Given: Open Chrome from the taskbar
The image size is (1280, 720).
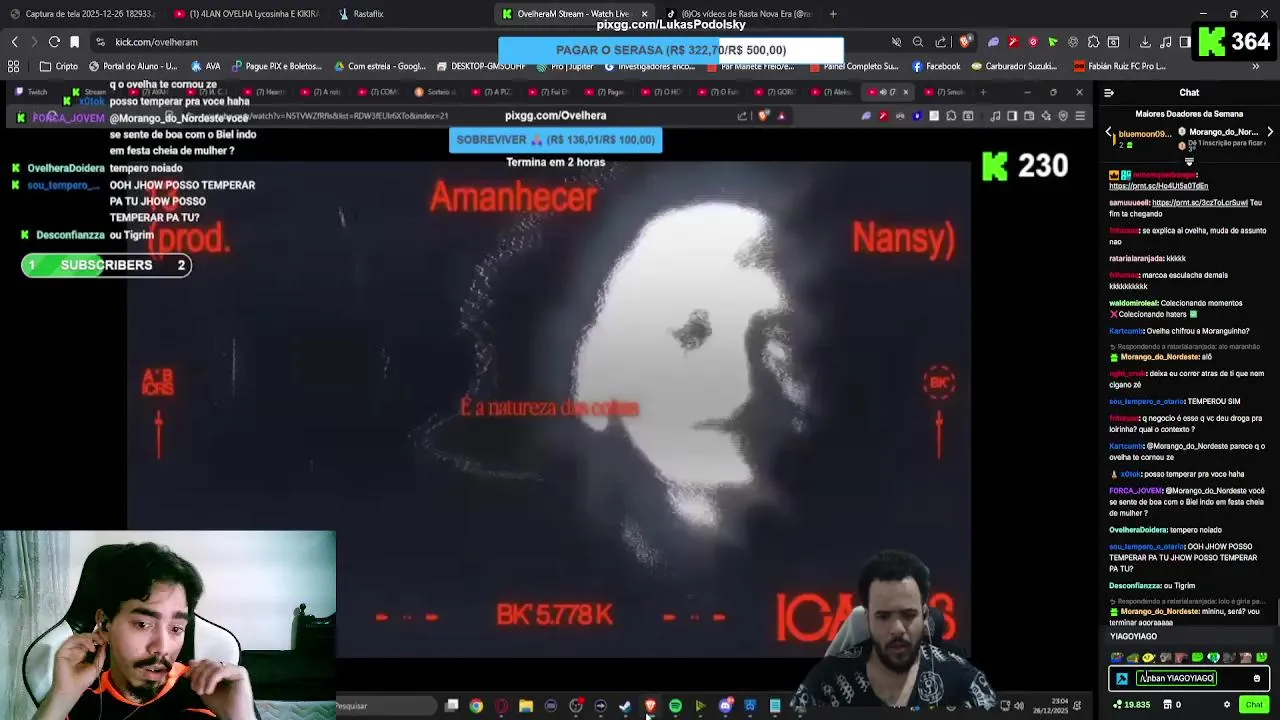Looking at the screenshot, I should [476, 706].
